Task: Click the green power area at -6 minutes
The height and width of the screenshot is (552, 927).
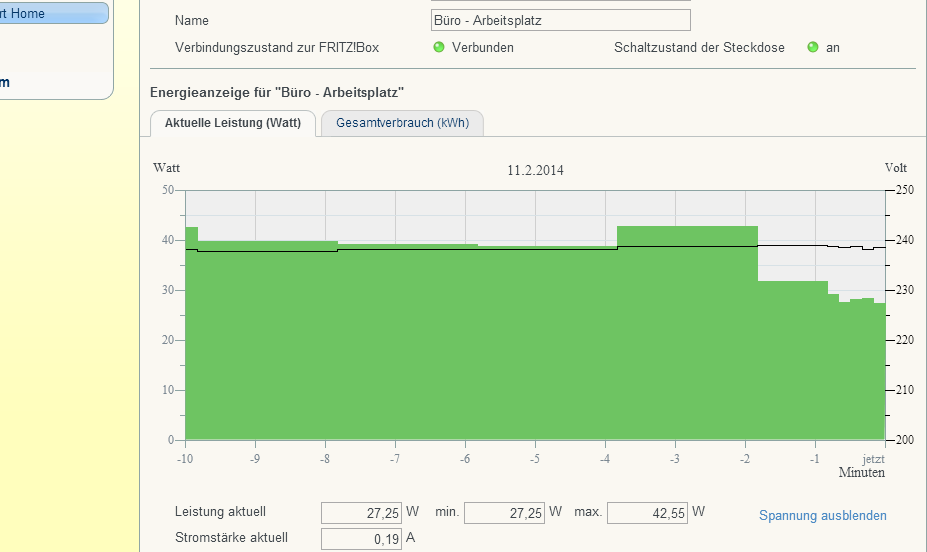Action: pyautogui.click(x=465, y=350)
